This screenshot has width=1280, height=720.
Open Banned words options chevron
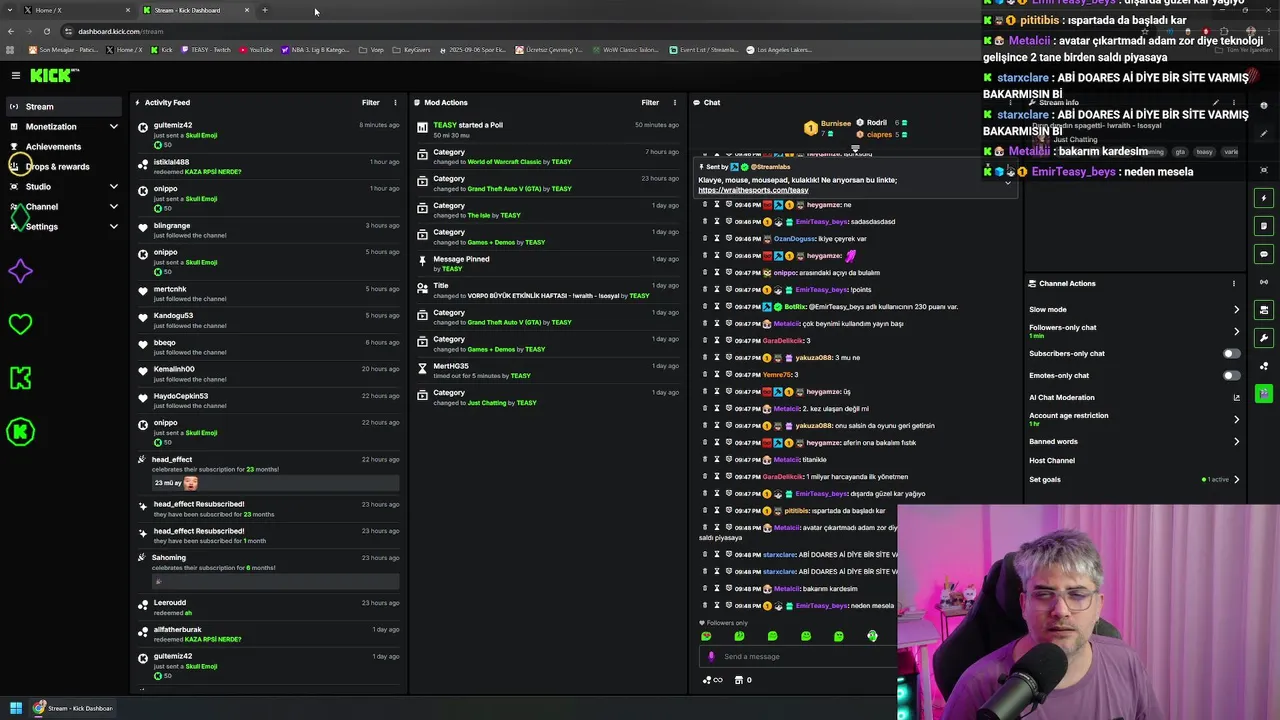pos(1236,441)
